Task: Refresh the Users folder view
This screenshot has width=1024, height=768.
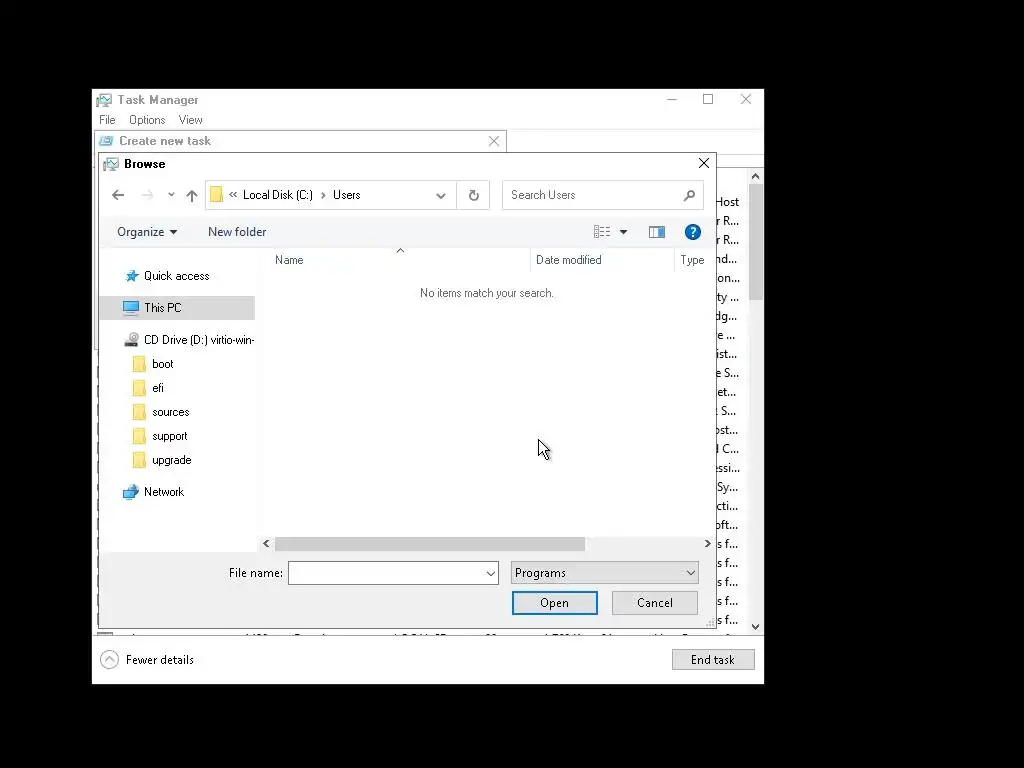Action: (x=473, y=195)
